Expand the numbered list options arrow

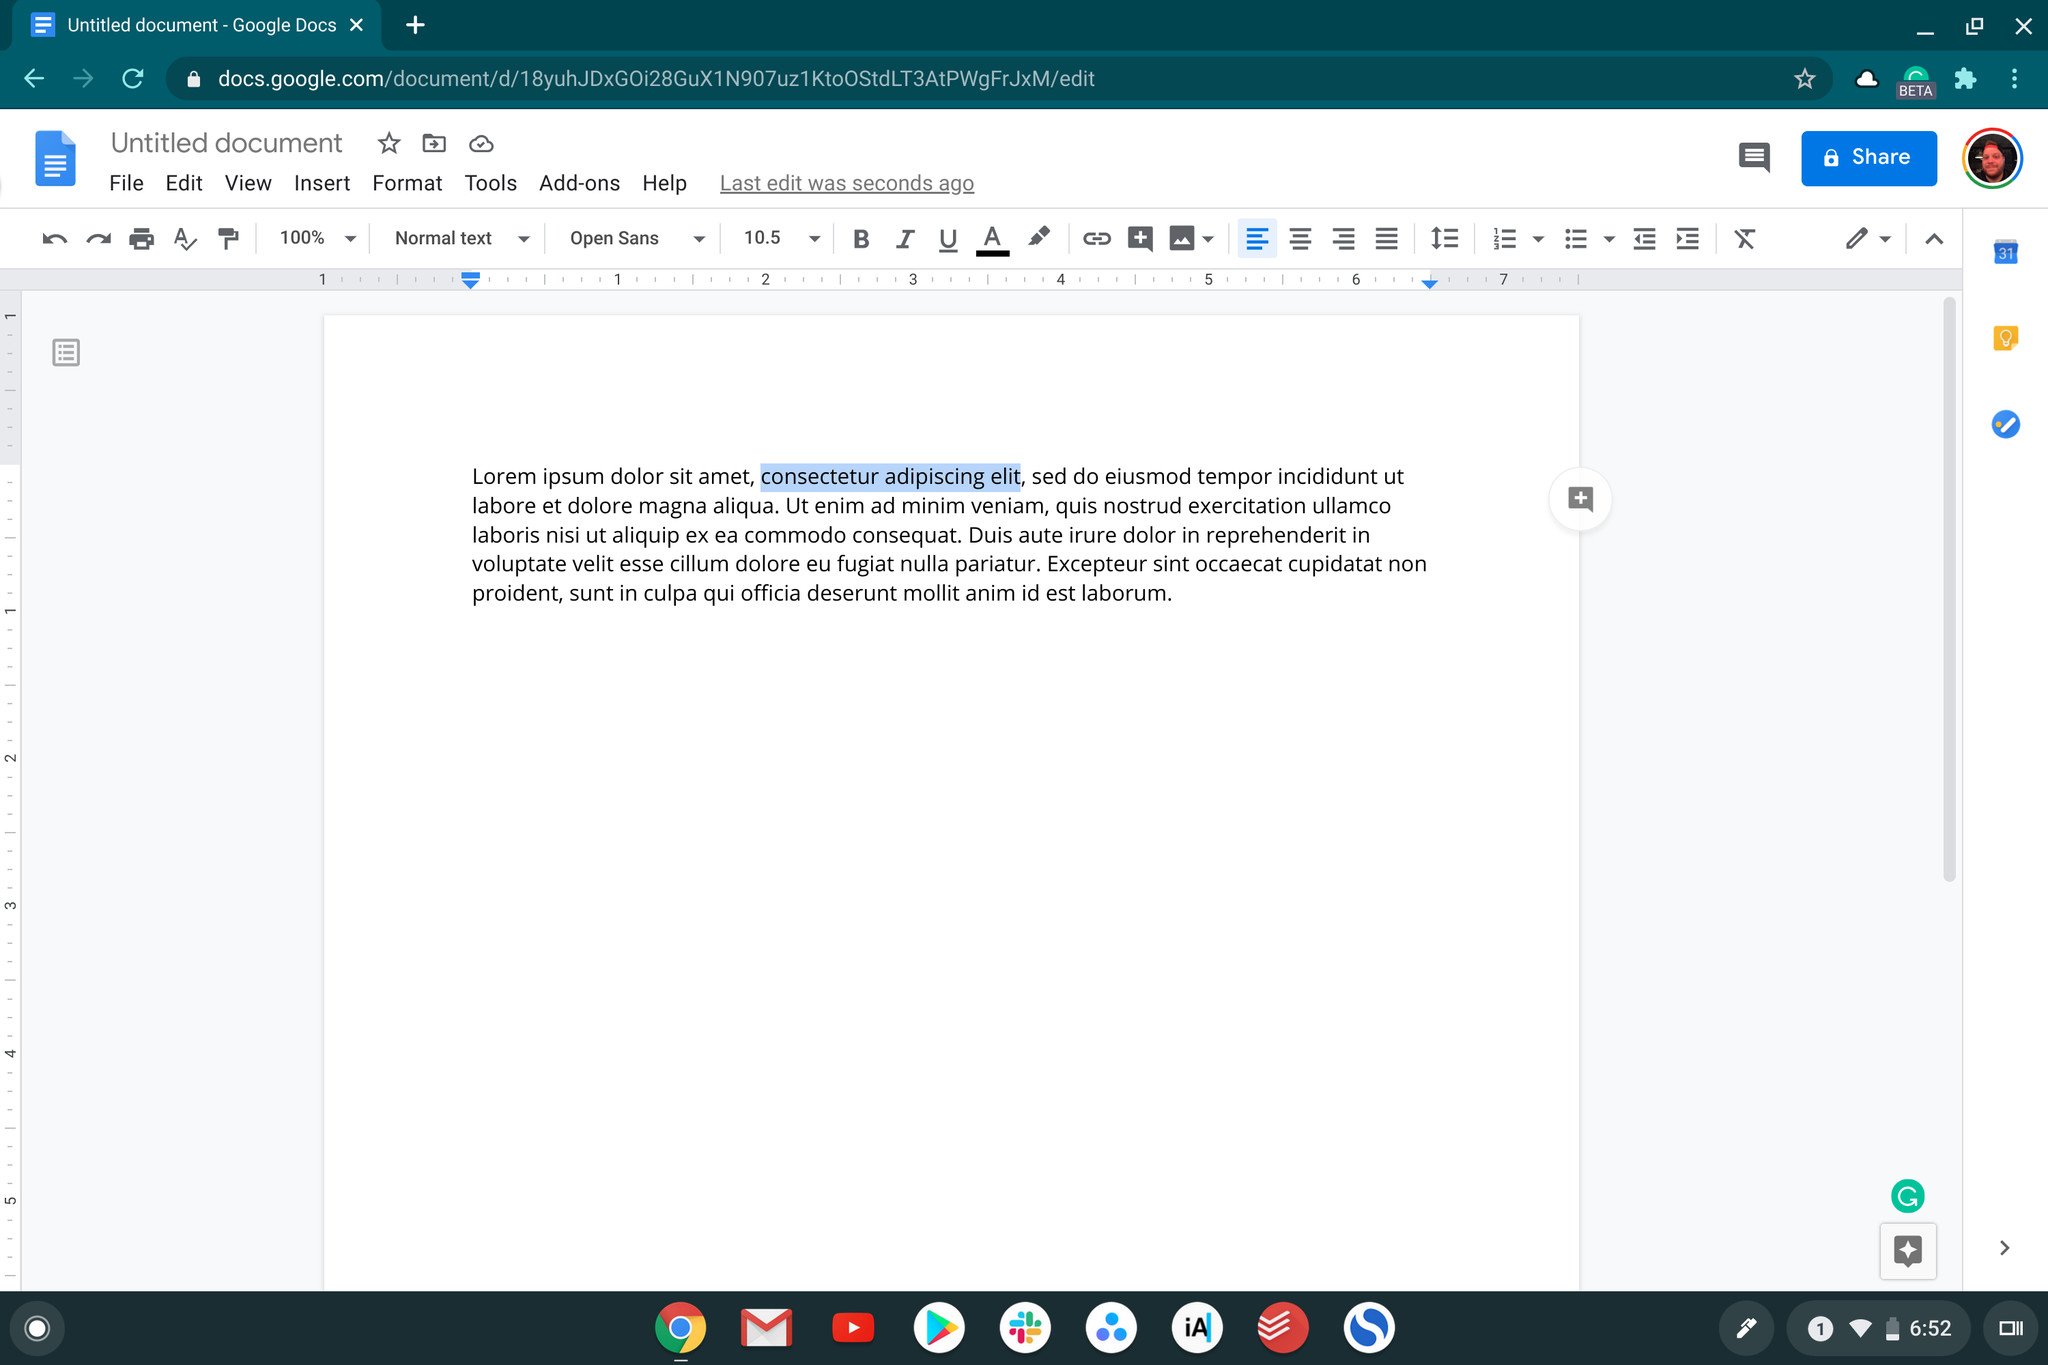click(x=1538, y=239)
